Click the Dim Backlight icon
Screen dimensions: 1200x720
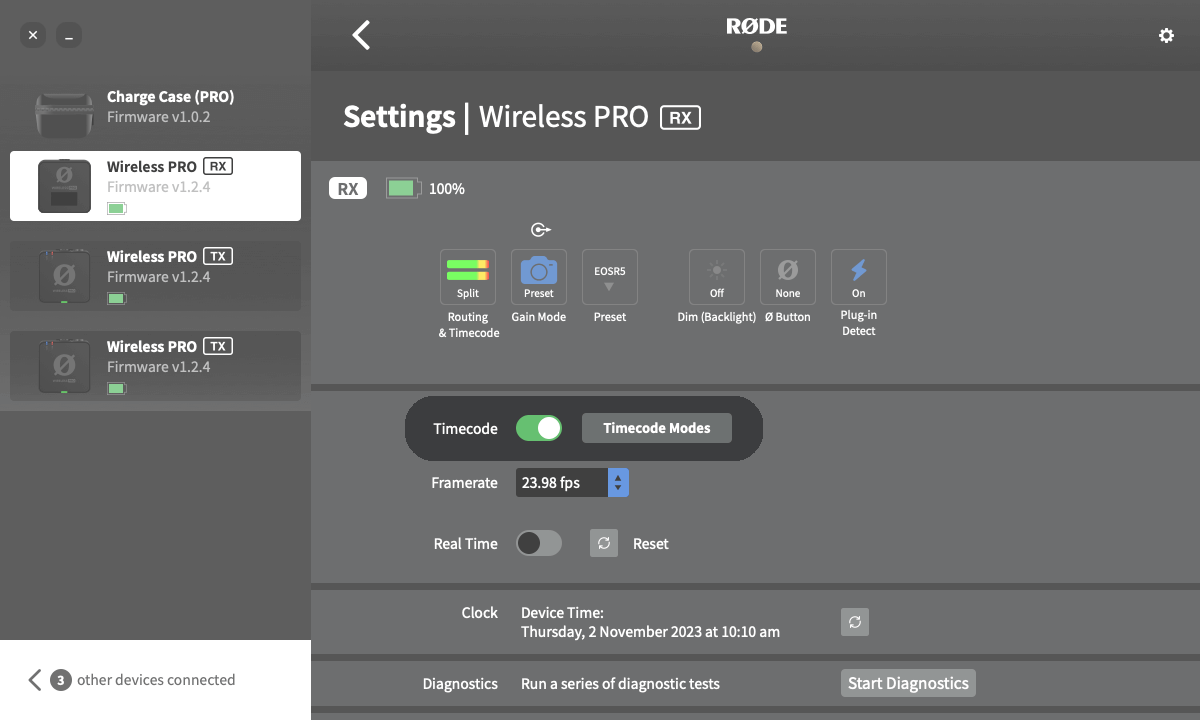(x=716, y=277)
